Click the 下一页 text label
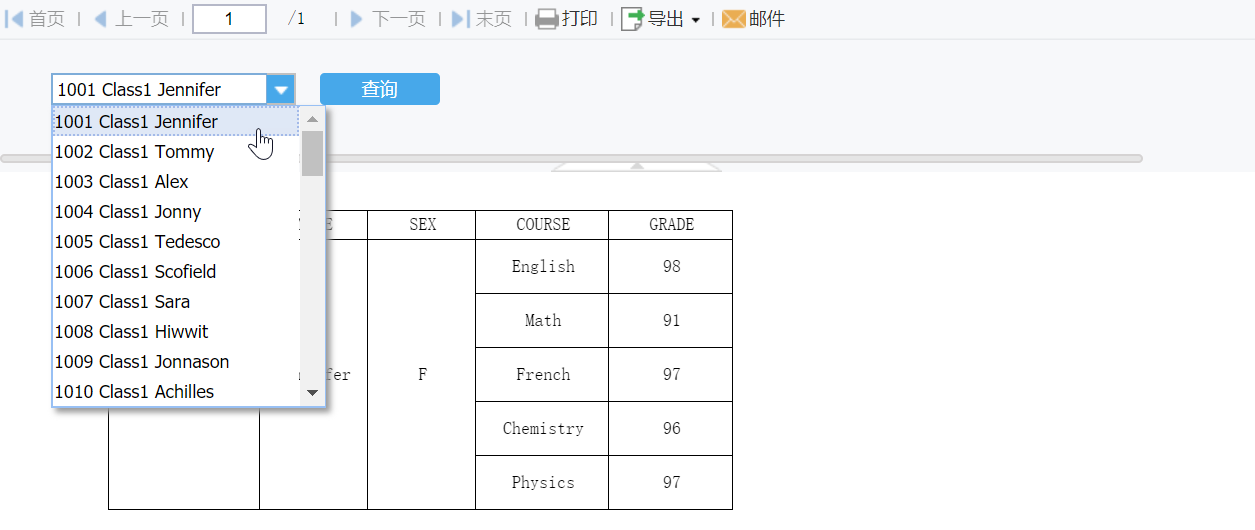1255x530 pixels. (x=399, y=19)
